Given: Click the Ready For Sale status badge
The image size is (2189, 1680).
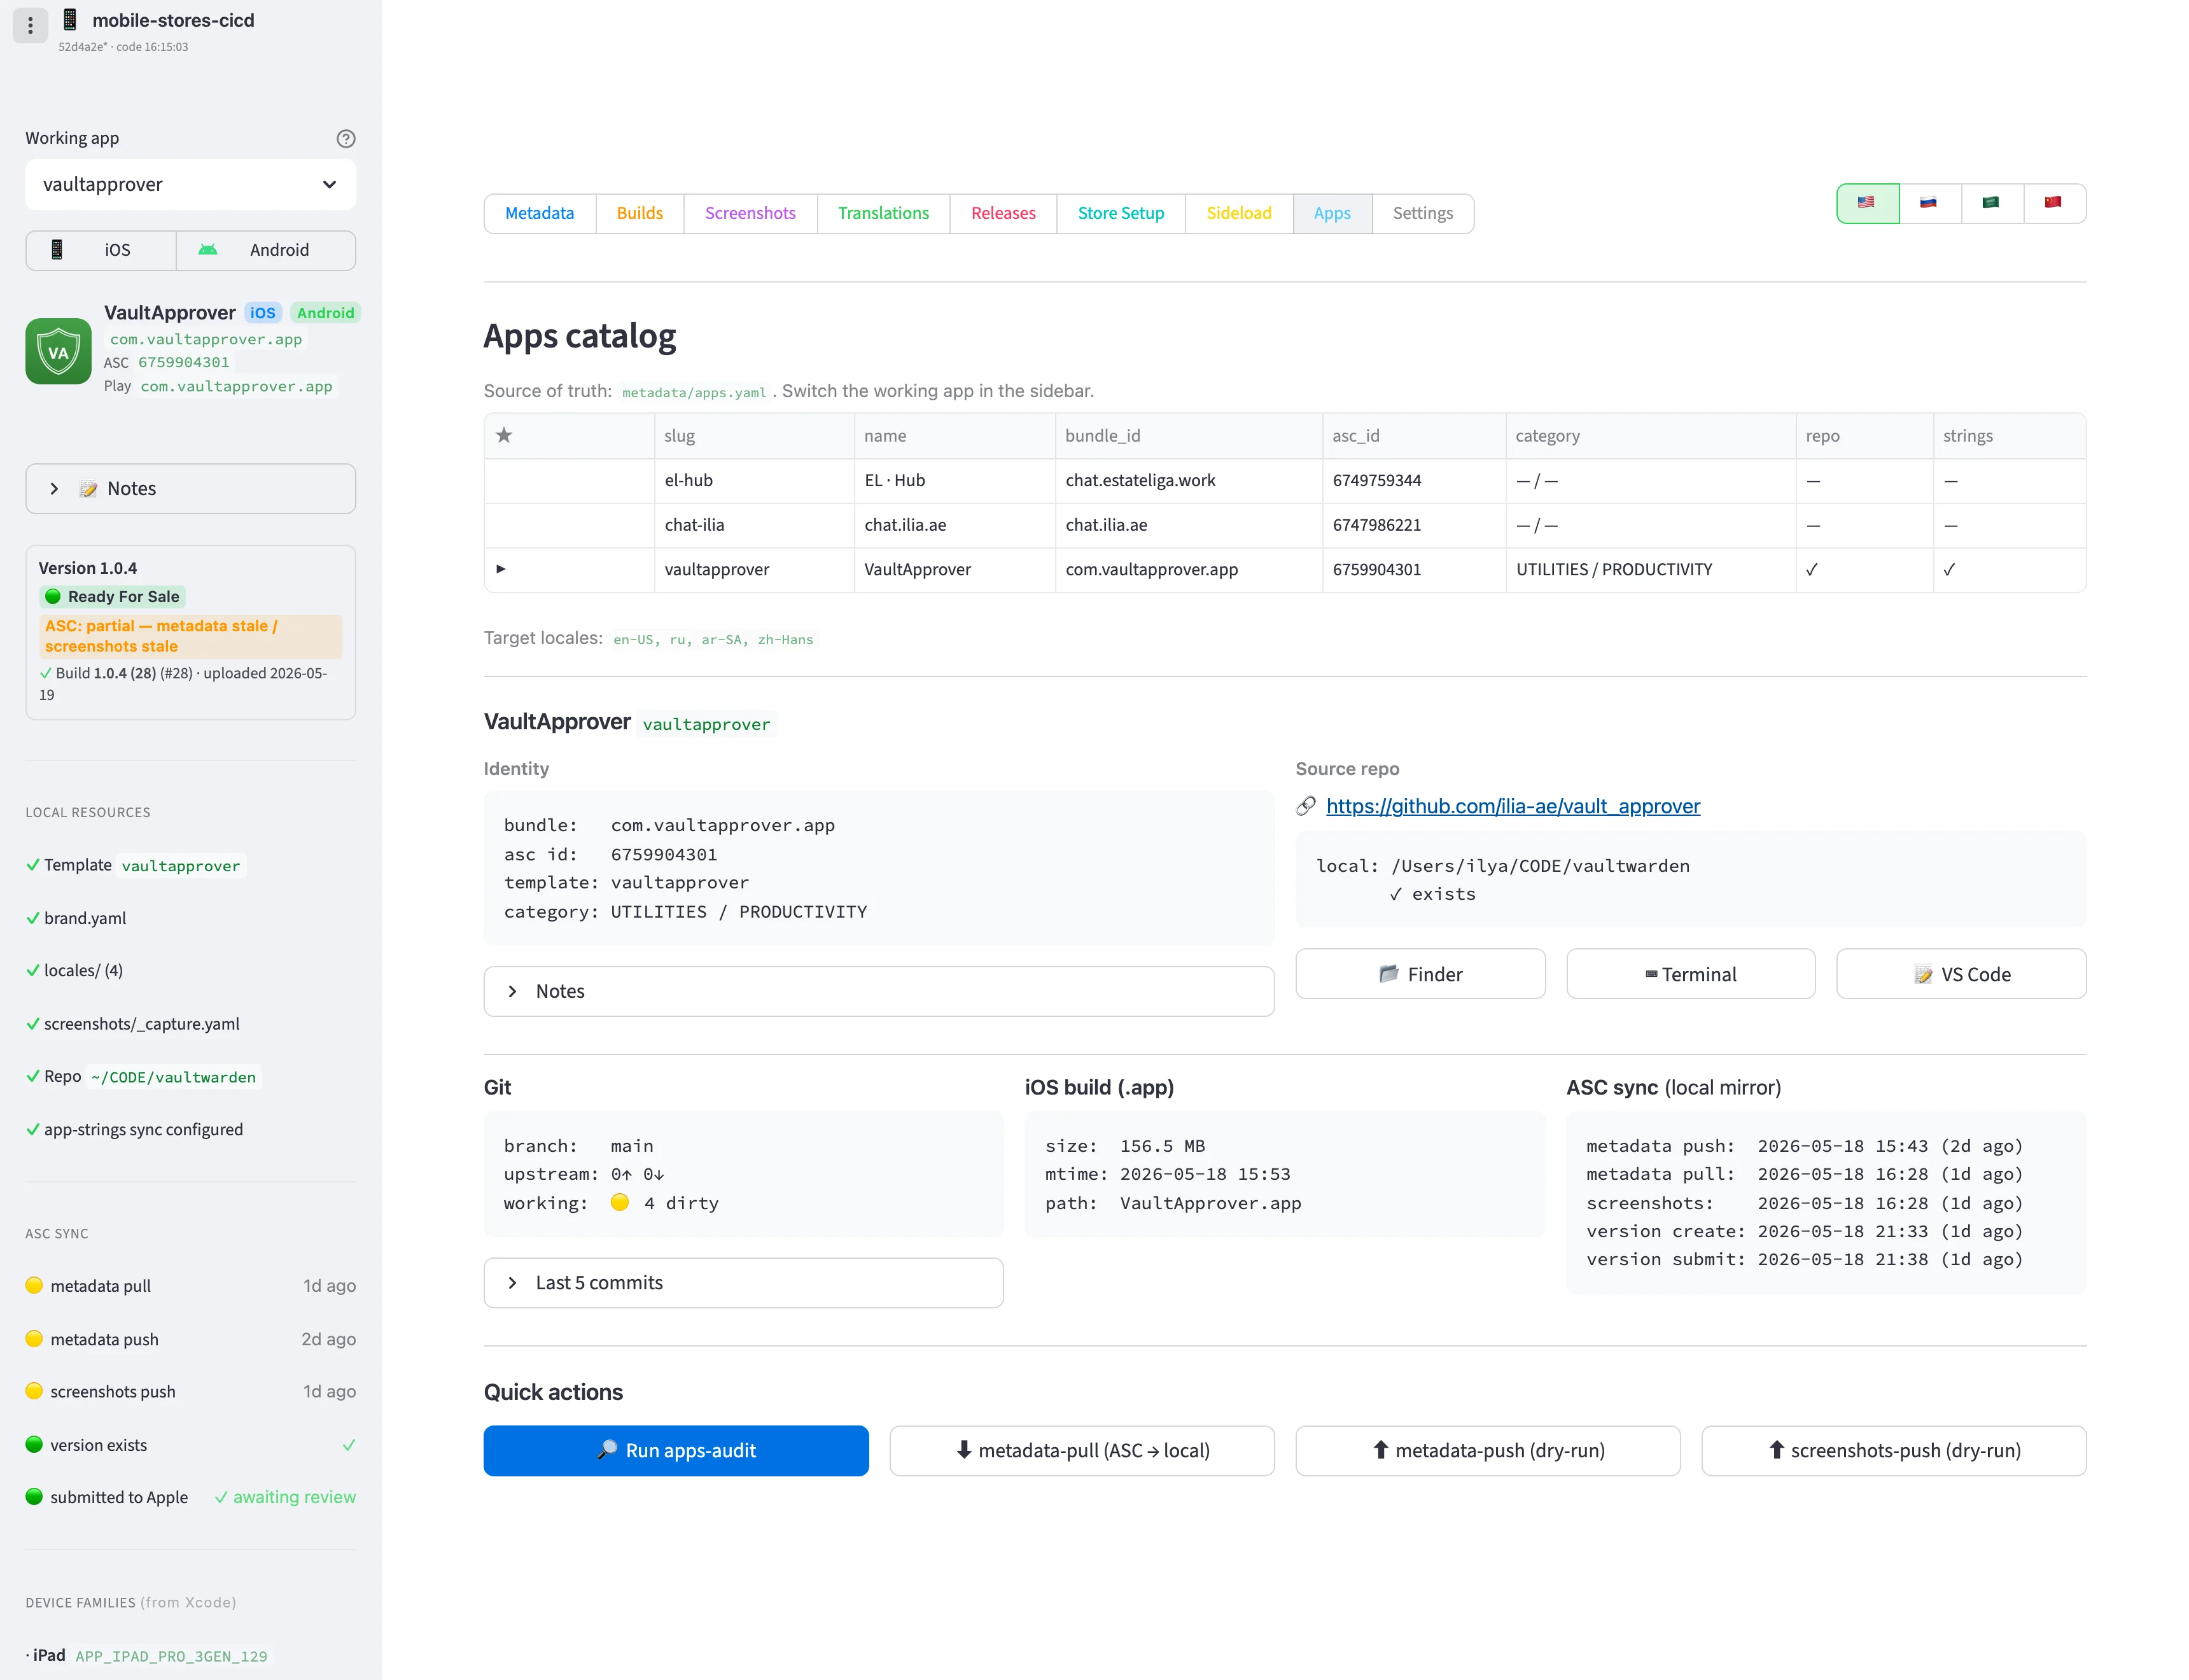Looking at the screenshot, I should [x=112, y=597].
